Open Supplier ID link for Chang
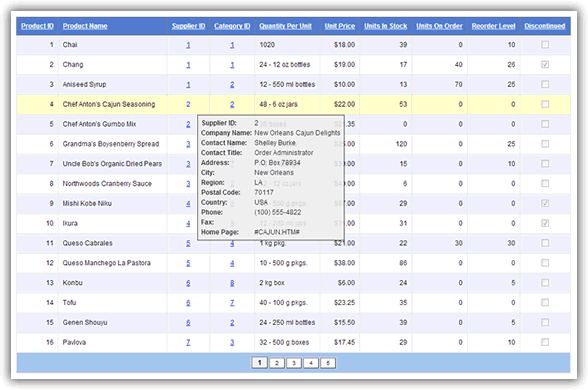This screenshot has width=588, height=390. click(x=188, y=65)
